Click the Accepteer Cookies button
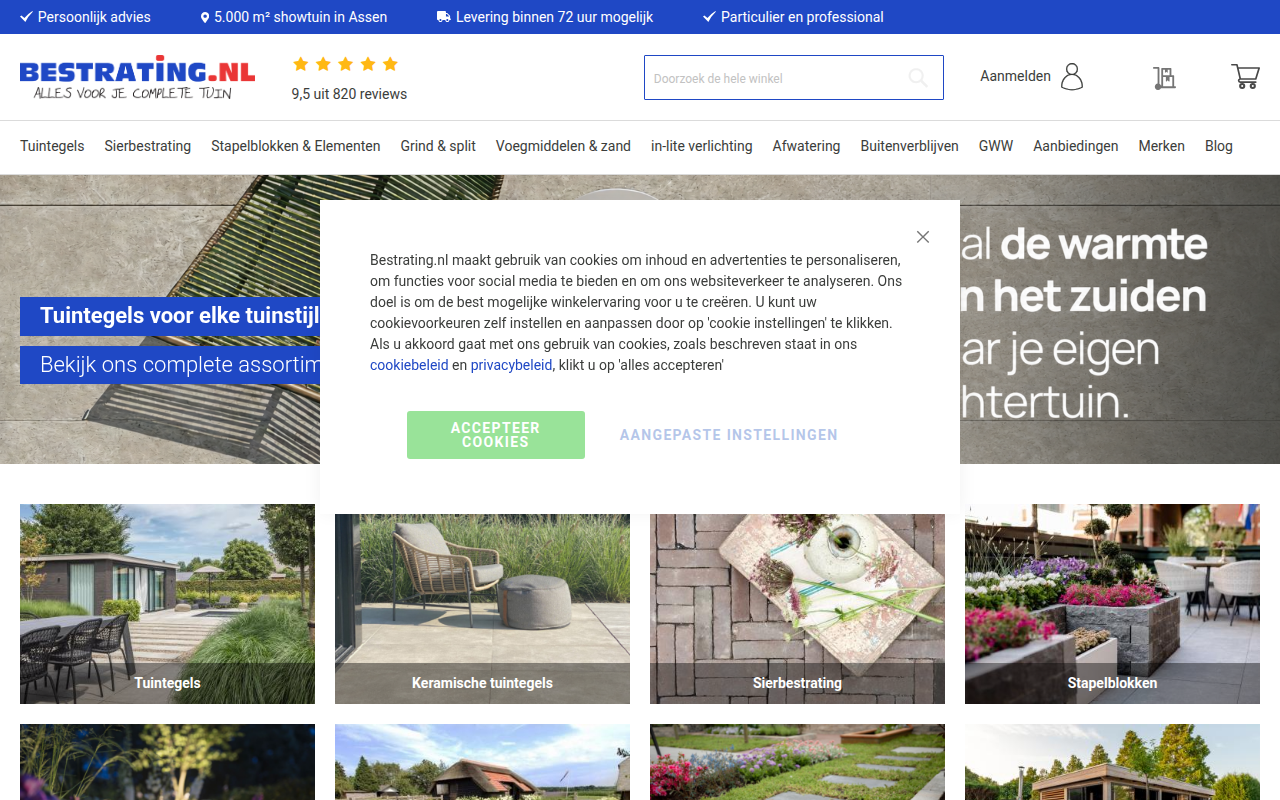 (x=496, y=435)
